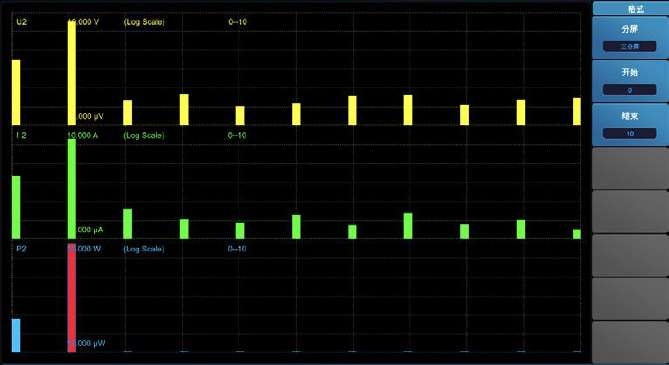Open the 分屏 split-screen setting
The width and height of the screenshot is (669, 365).
(x=631, y=38)
